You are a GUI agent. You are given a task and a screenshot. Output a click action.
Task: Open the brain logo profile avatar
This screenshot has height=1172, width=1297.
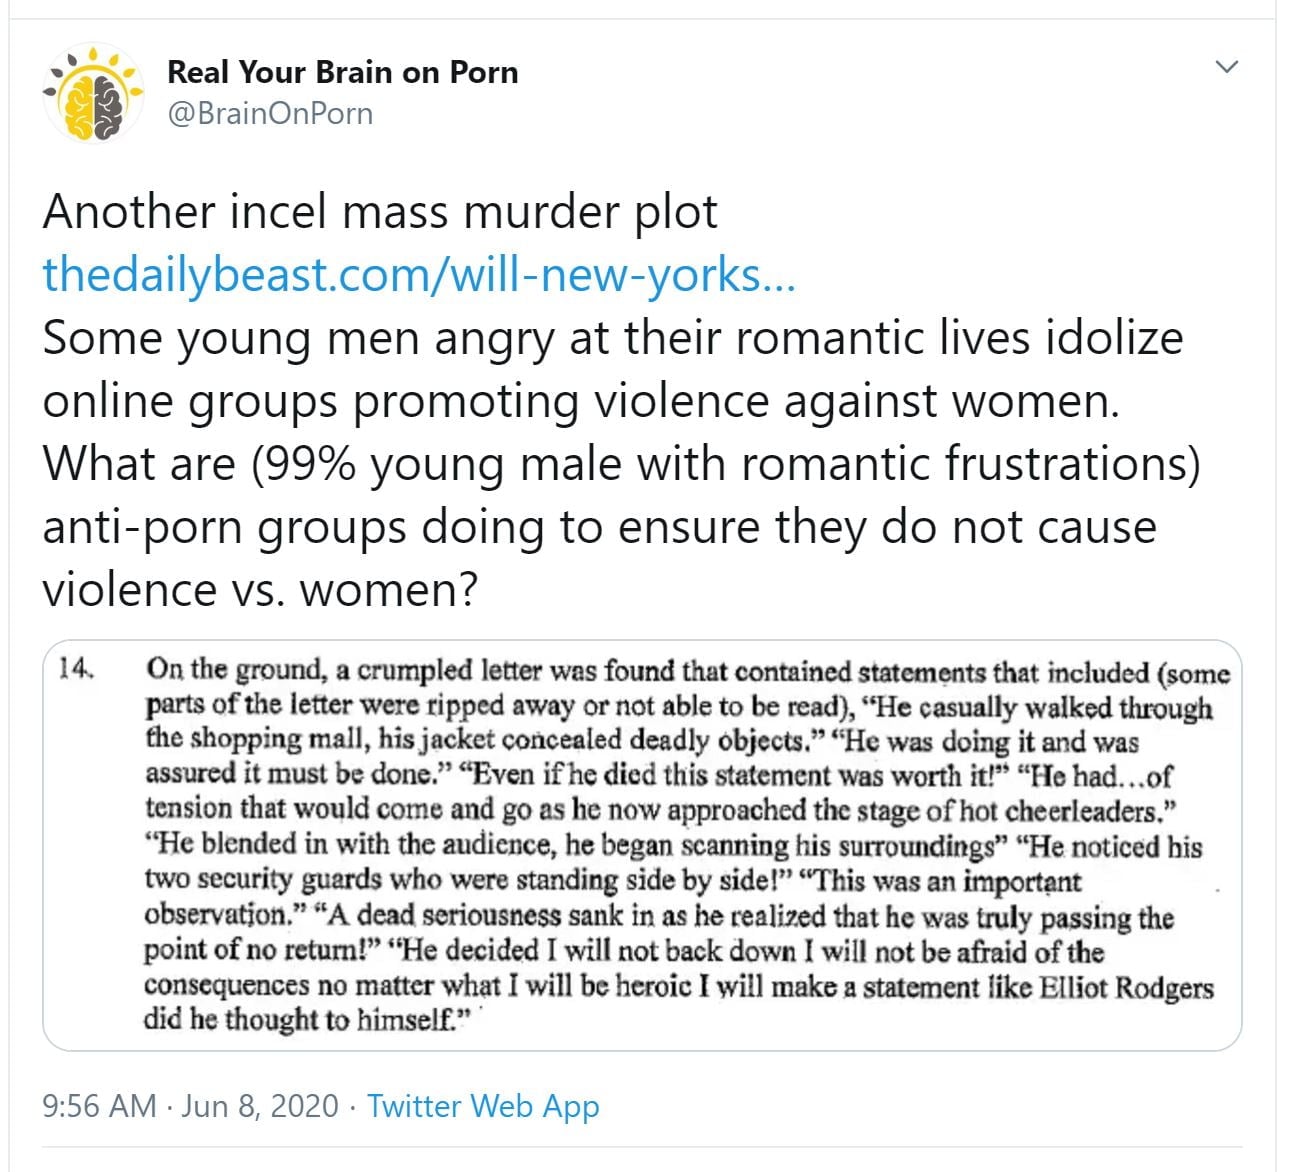(x=93, y=93)
